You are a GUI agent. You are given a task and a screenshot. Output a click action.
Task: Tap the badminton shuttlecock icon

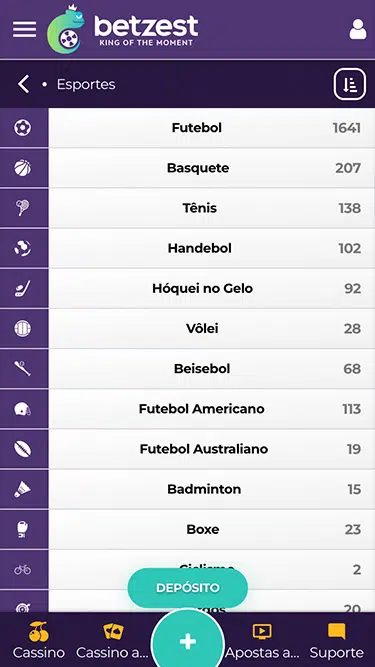pyautogui.click(x=23, y=489)
